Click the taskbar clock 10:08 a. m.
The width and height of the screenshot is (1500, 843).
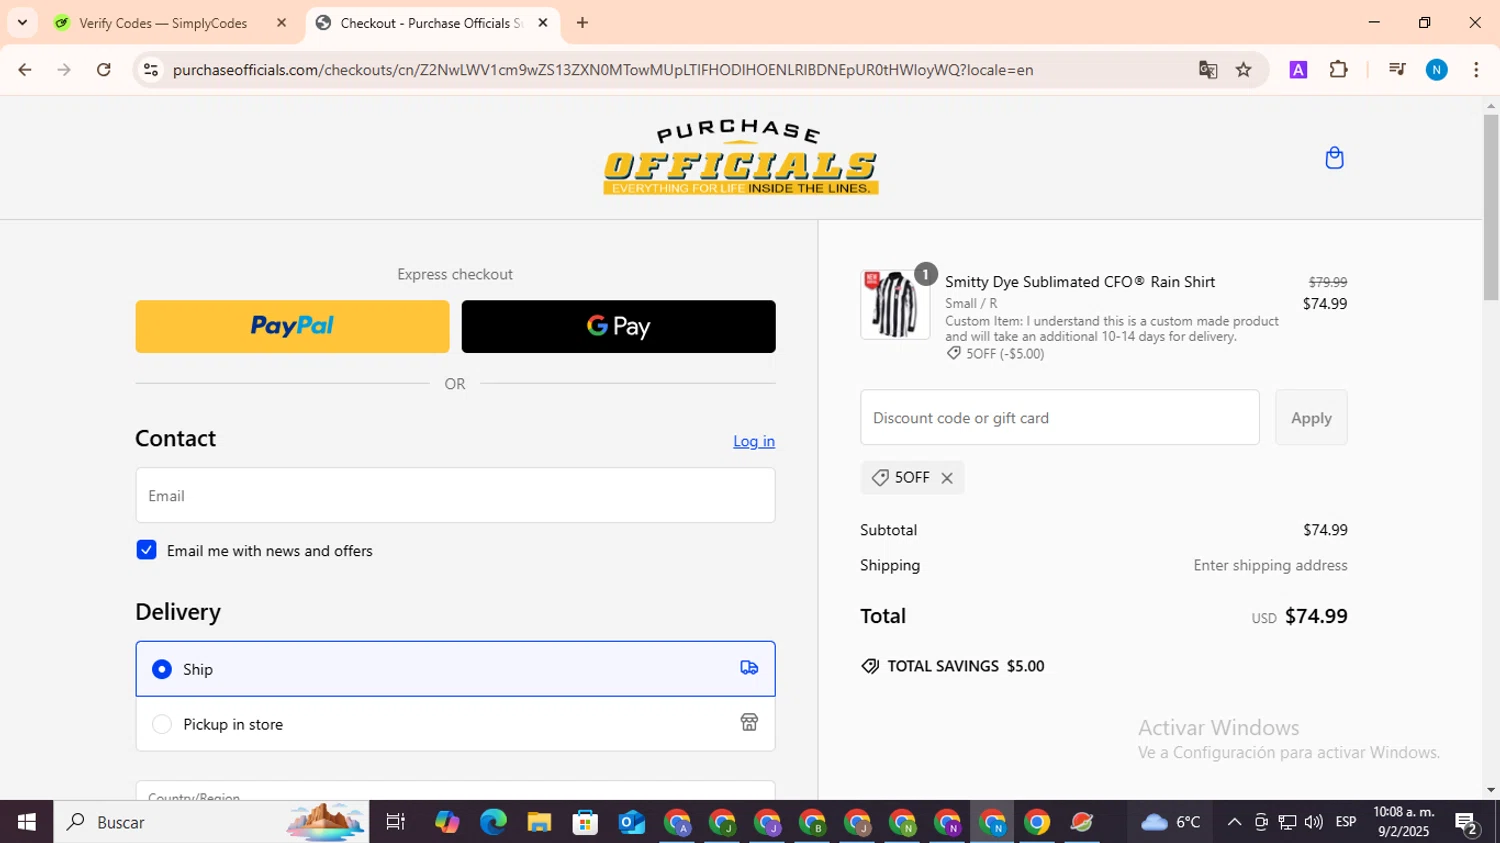coord(1404,822)
